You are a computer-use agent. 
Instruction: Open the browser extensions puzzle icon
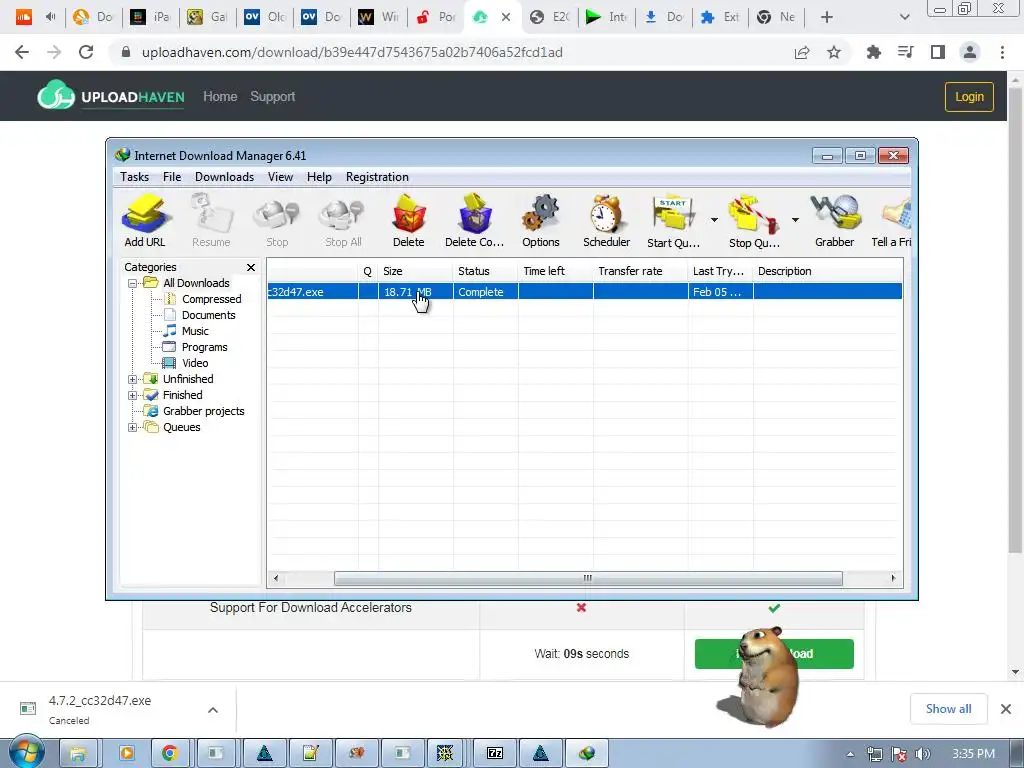(873, 52)
